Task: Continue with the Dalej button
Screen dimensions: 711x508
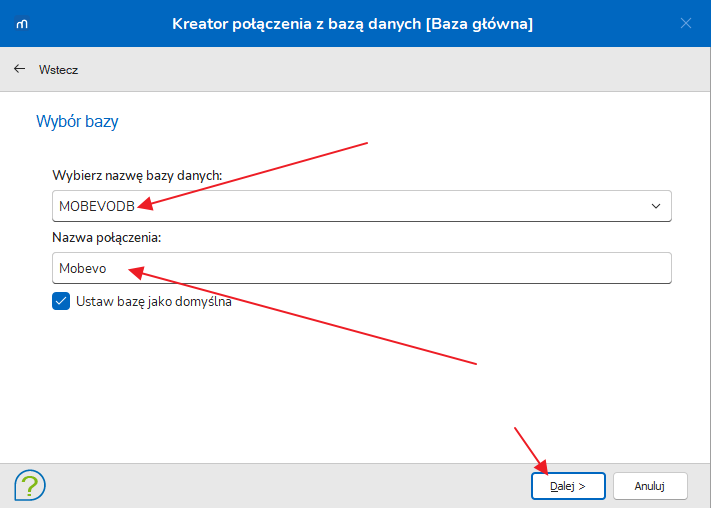Action: click(568, 486)
